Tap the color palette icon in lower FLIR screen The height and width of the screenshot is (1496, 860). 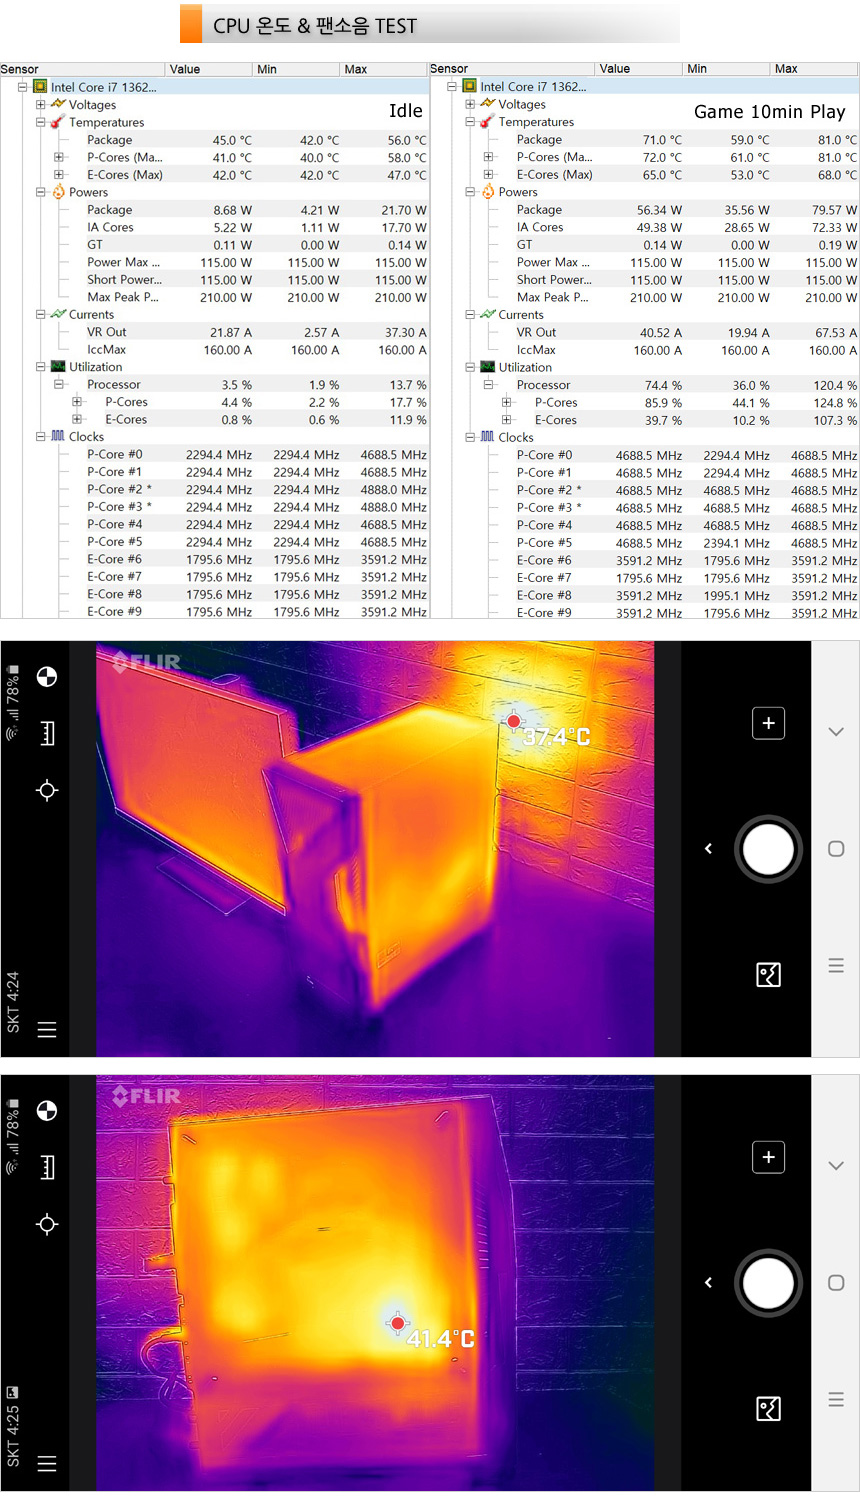(47, 1111)
